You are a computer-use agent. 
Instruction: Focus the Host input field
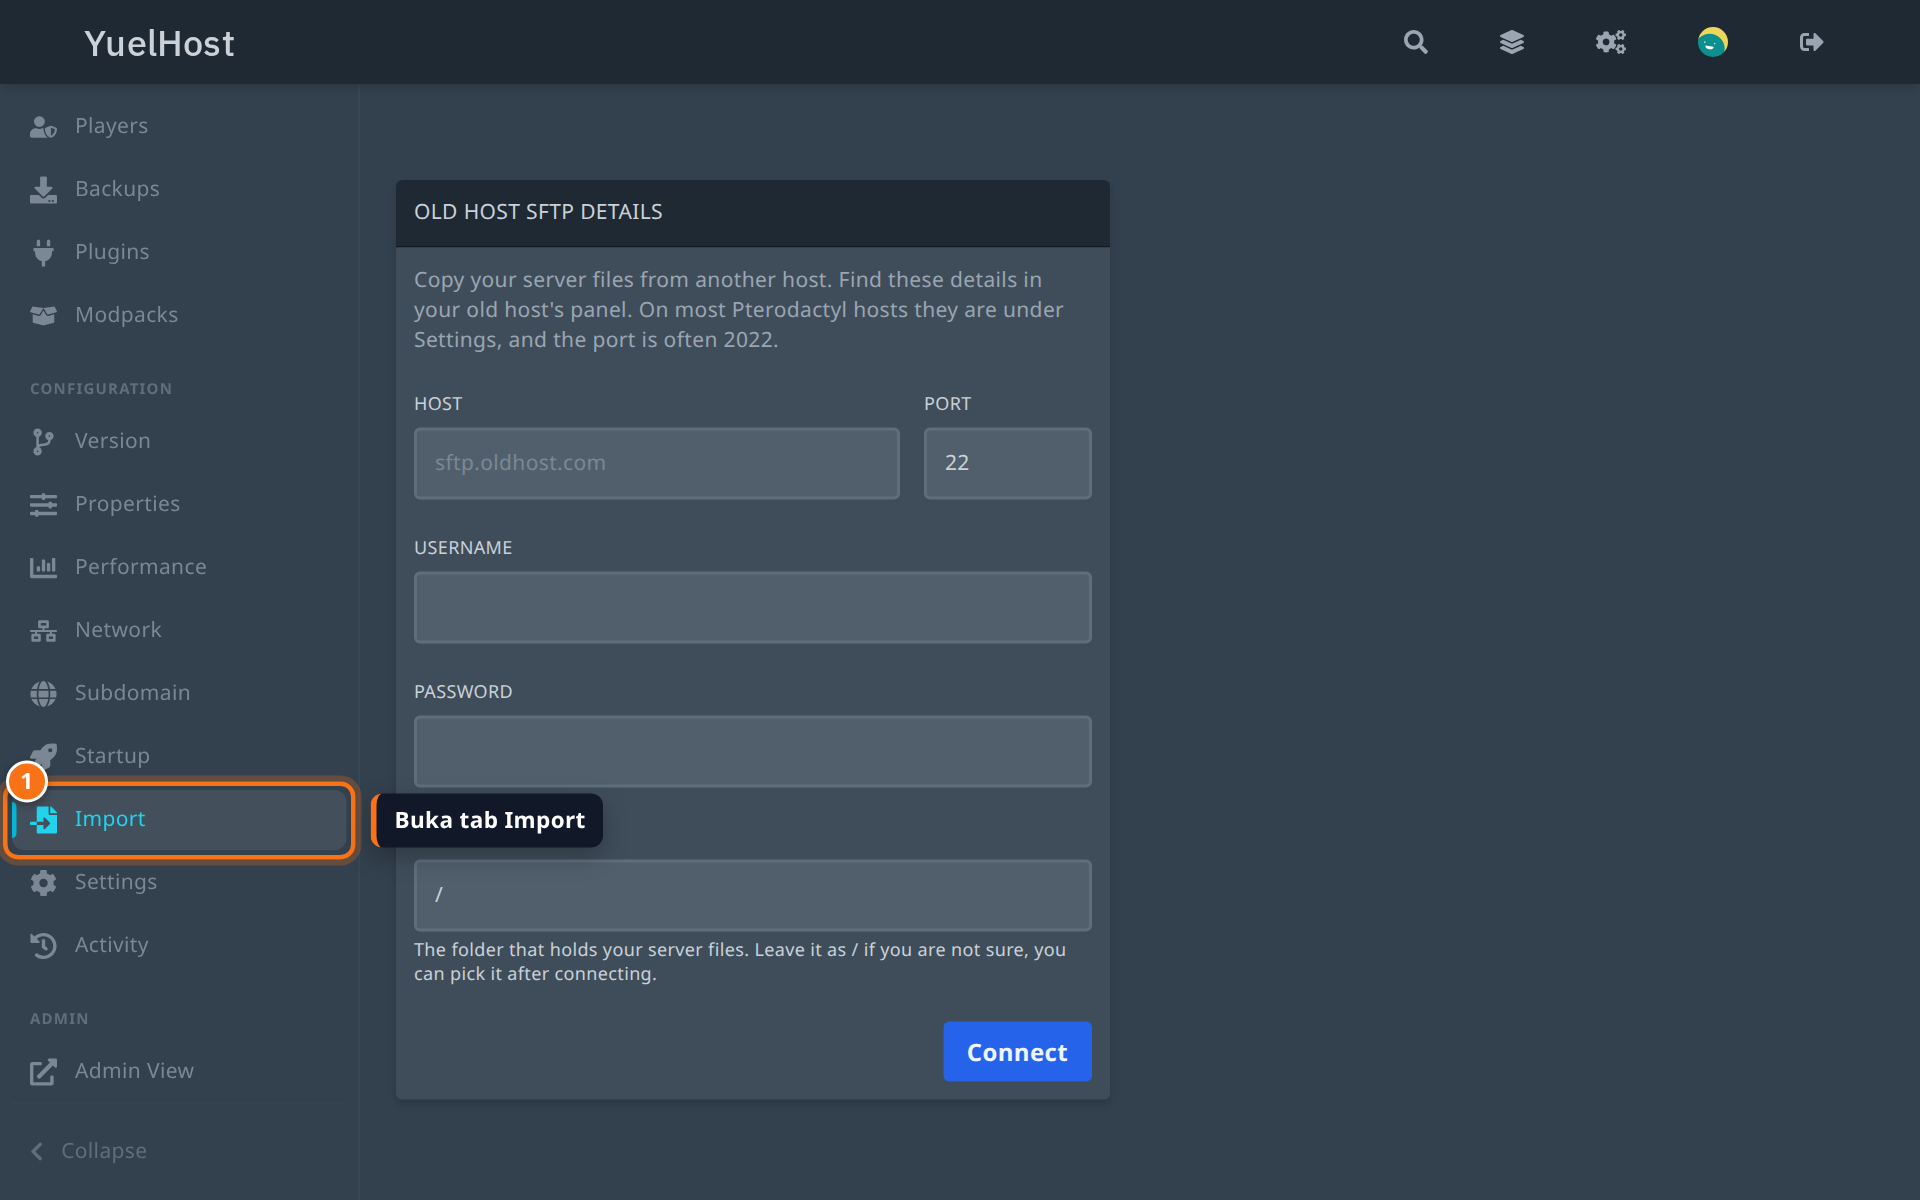(657, 463)
